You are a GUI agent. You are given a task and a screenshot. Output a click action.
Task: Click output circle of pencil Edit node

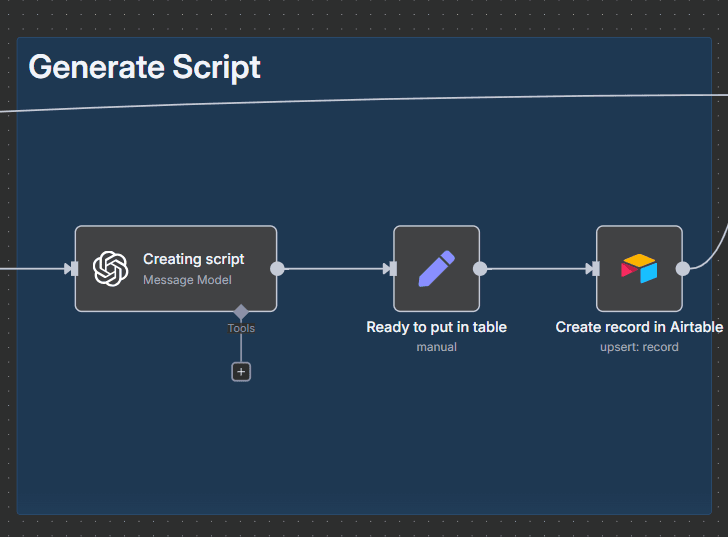[480, 268]
